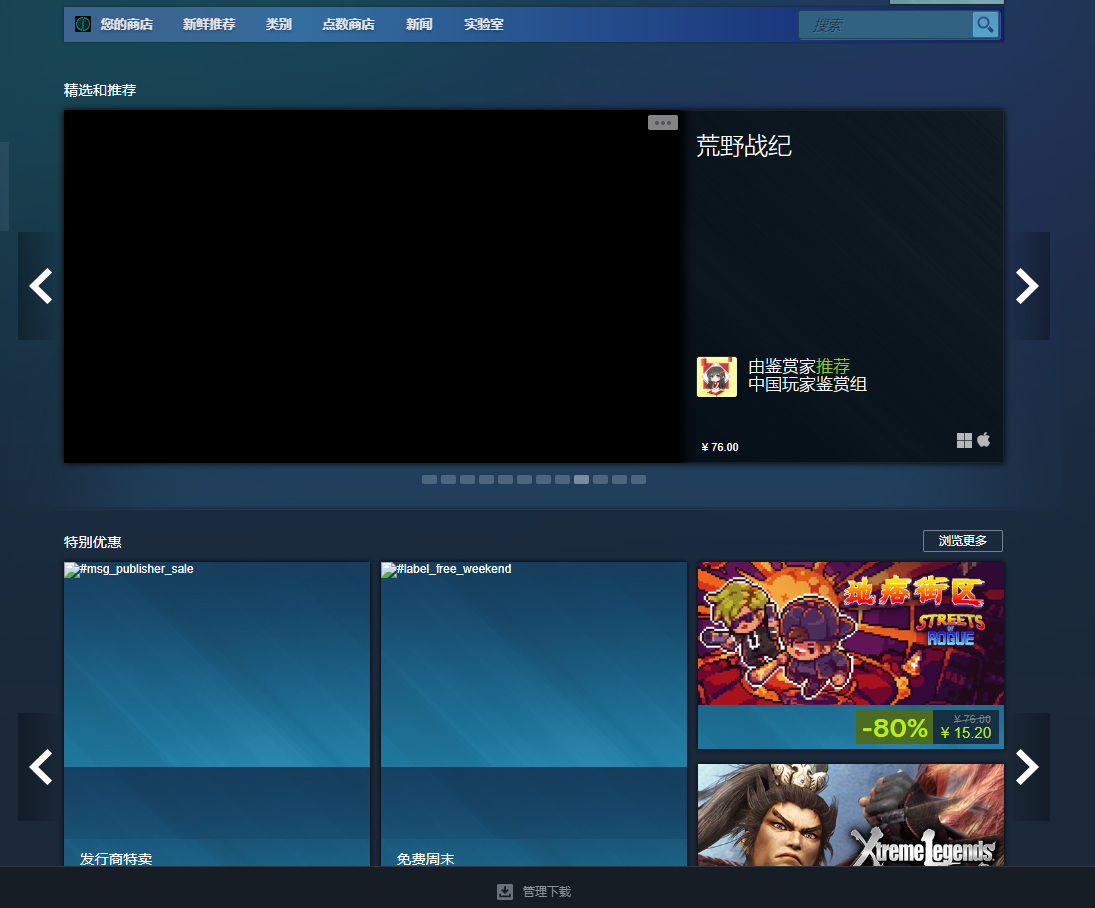Go to next featured carousel item
This screenshot has width=1095, height=908.
click(1027, 286)
